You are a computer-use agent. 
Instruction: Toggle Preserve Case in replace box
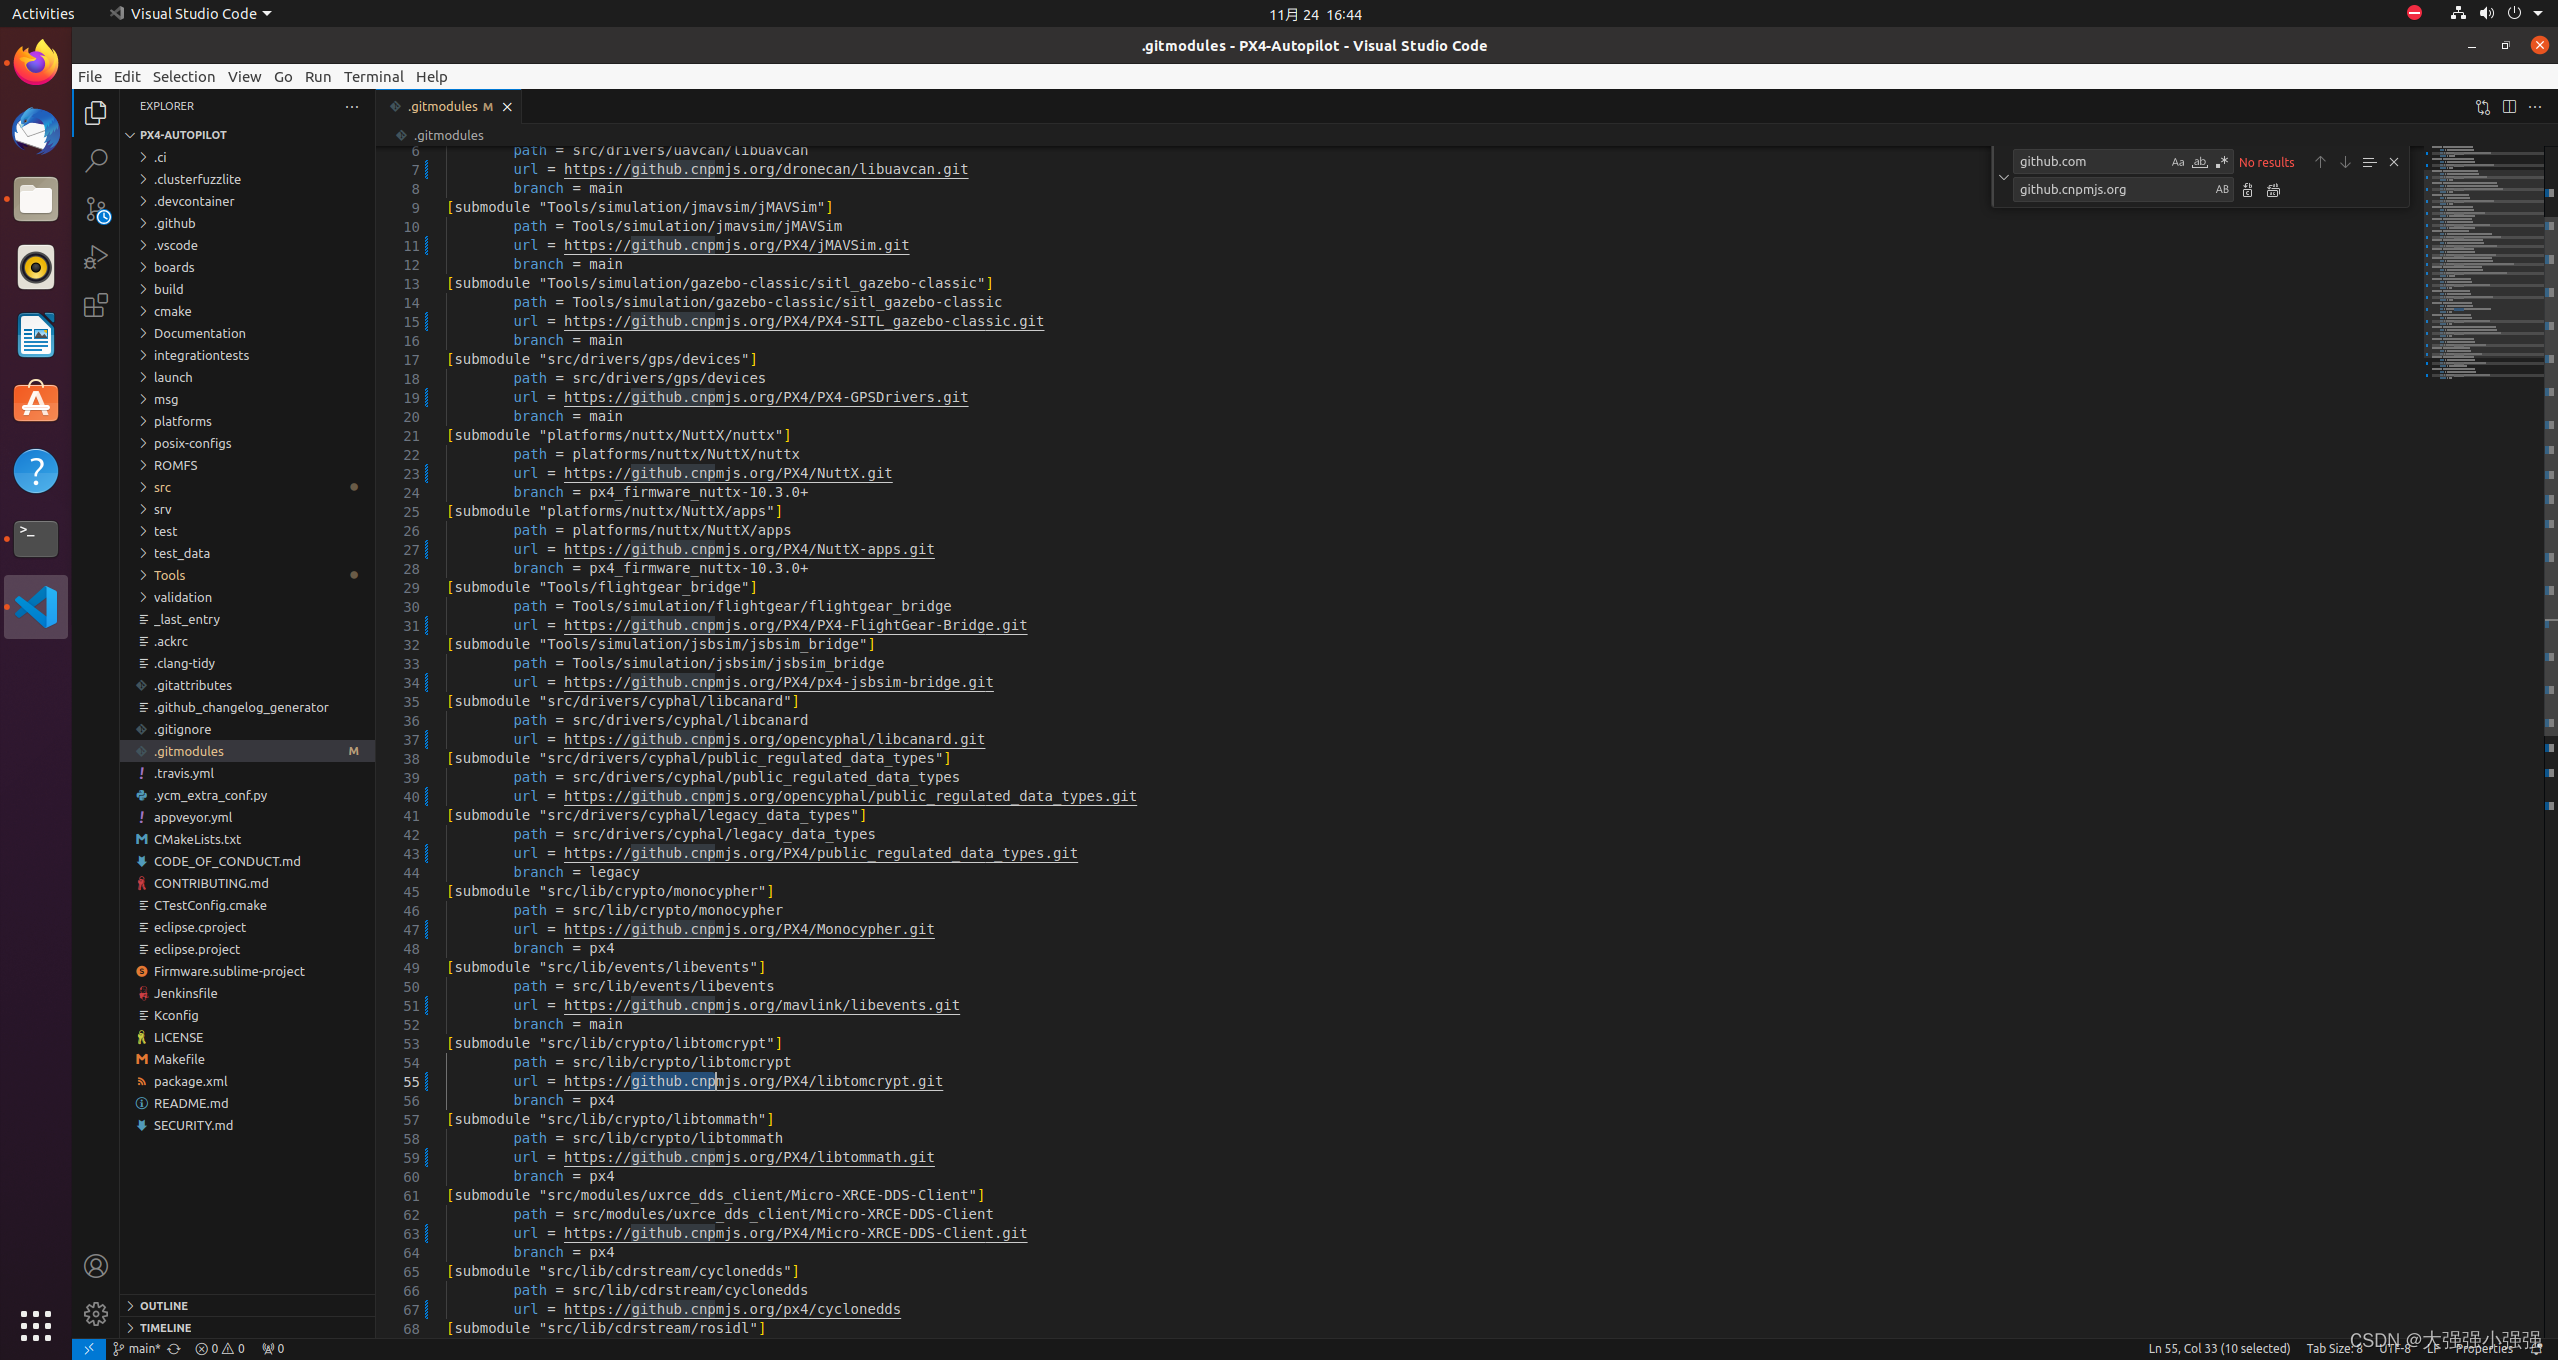point(2221,190)
